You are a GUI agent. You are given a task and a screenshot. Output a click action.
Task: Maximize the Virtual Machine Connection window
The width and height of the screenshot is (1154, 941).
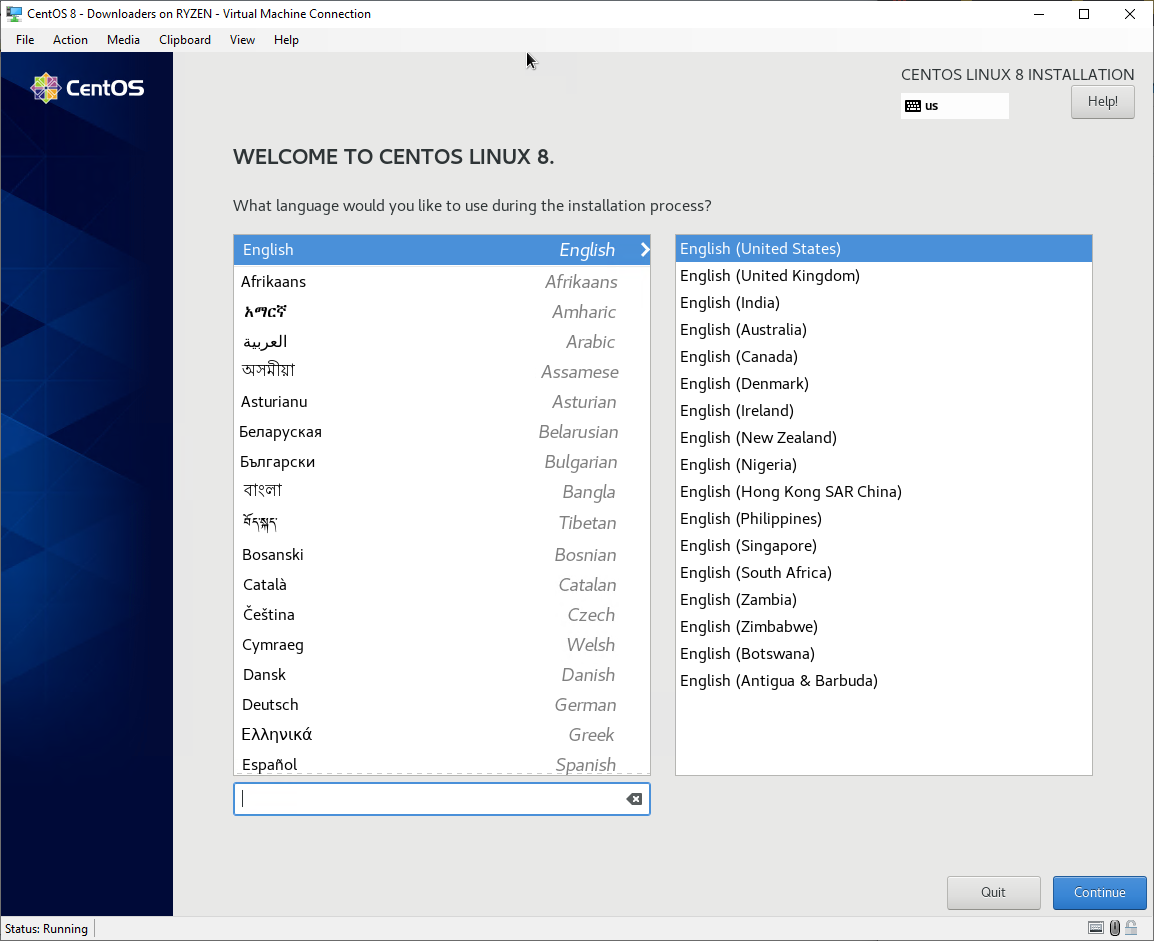pos(1084,14)
